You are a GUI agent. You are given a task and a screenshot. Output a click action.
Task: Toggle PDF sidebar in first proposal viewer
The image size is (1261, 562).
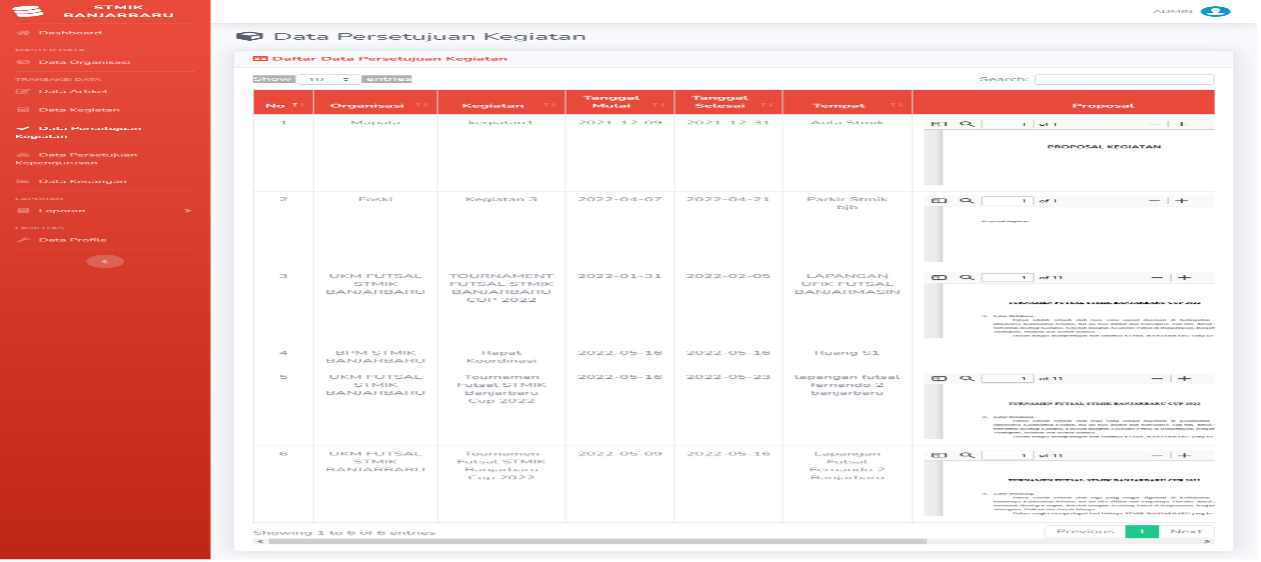pyautogui.click(x=938, y=124)
